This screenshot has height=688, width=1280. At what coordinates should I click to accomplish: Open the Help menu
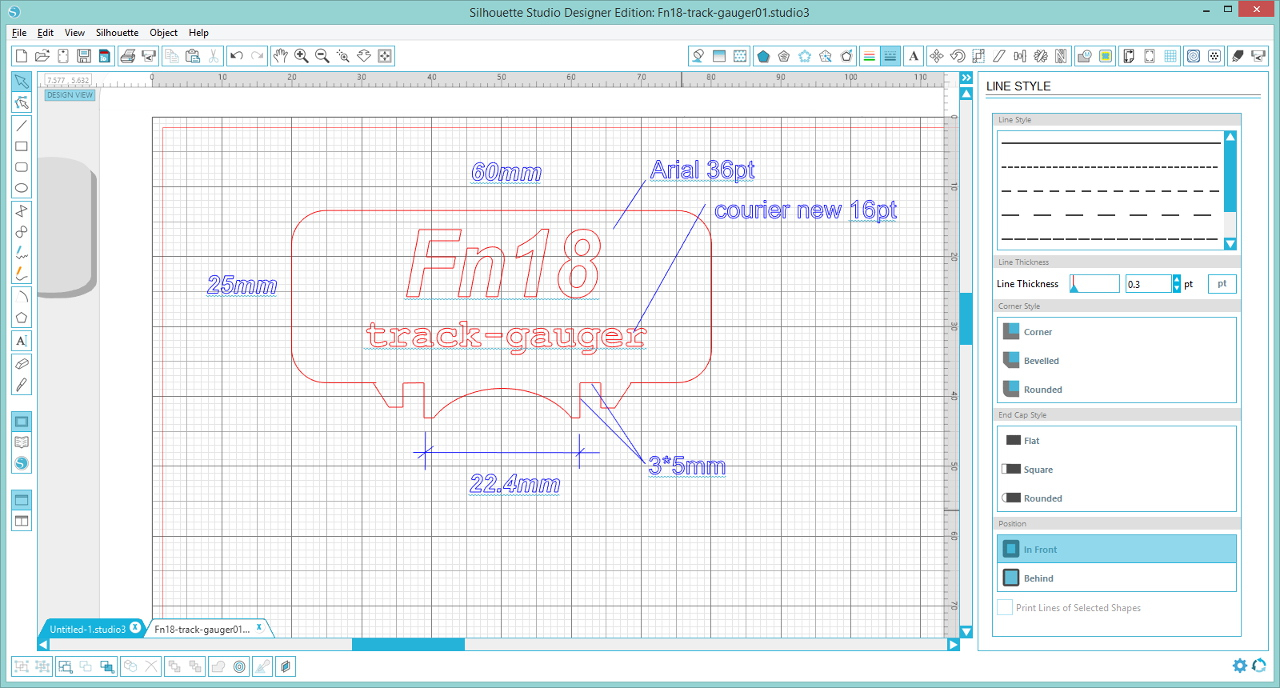[x=199, y=33]
